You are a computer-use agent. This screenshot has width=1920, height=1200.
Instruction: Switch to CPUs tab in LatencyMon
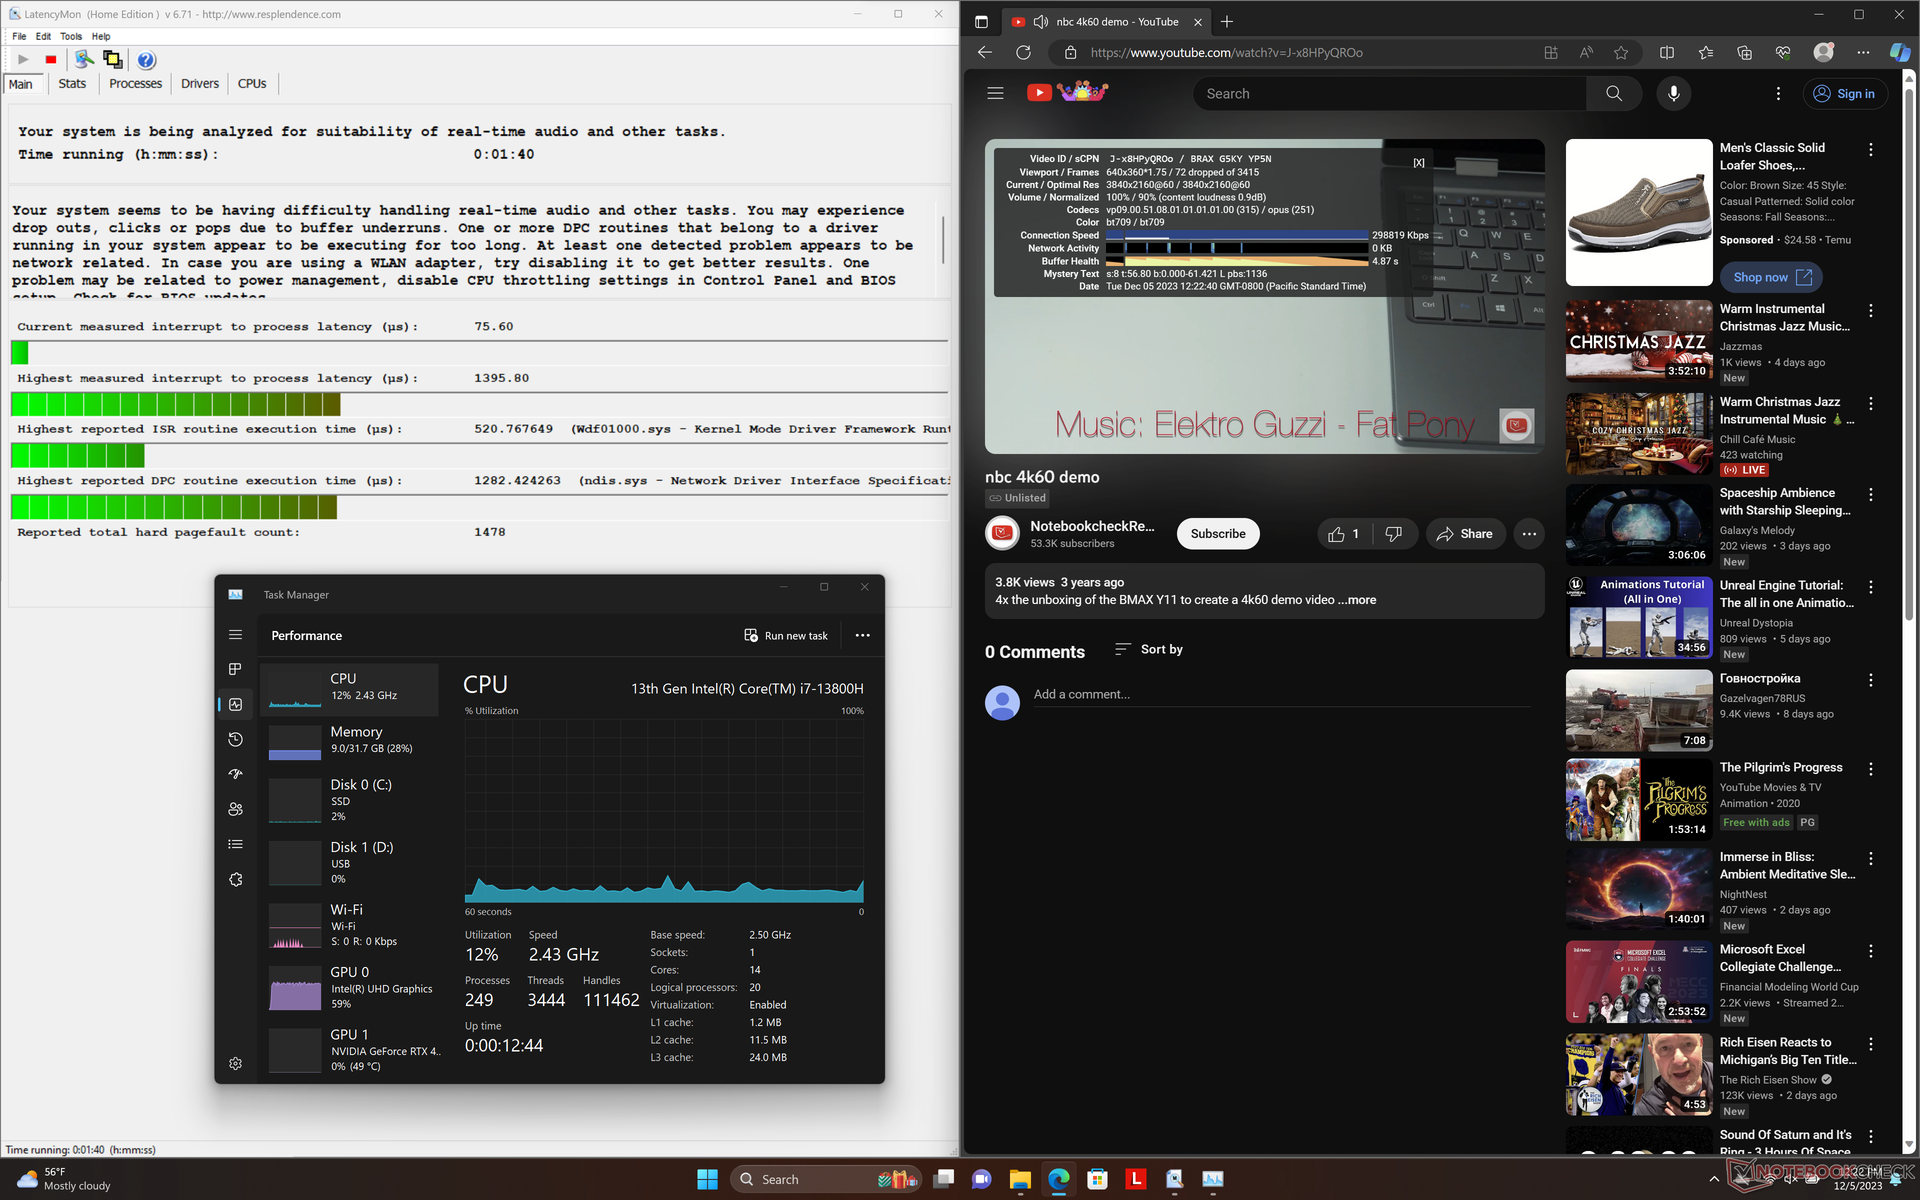(252, 84)
